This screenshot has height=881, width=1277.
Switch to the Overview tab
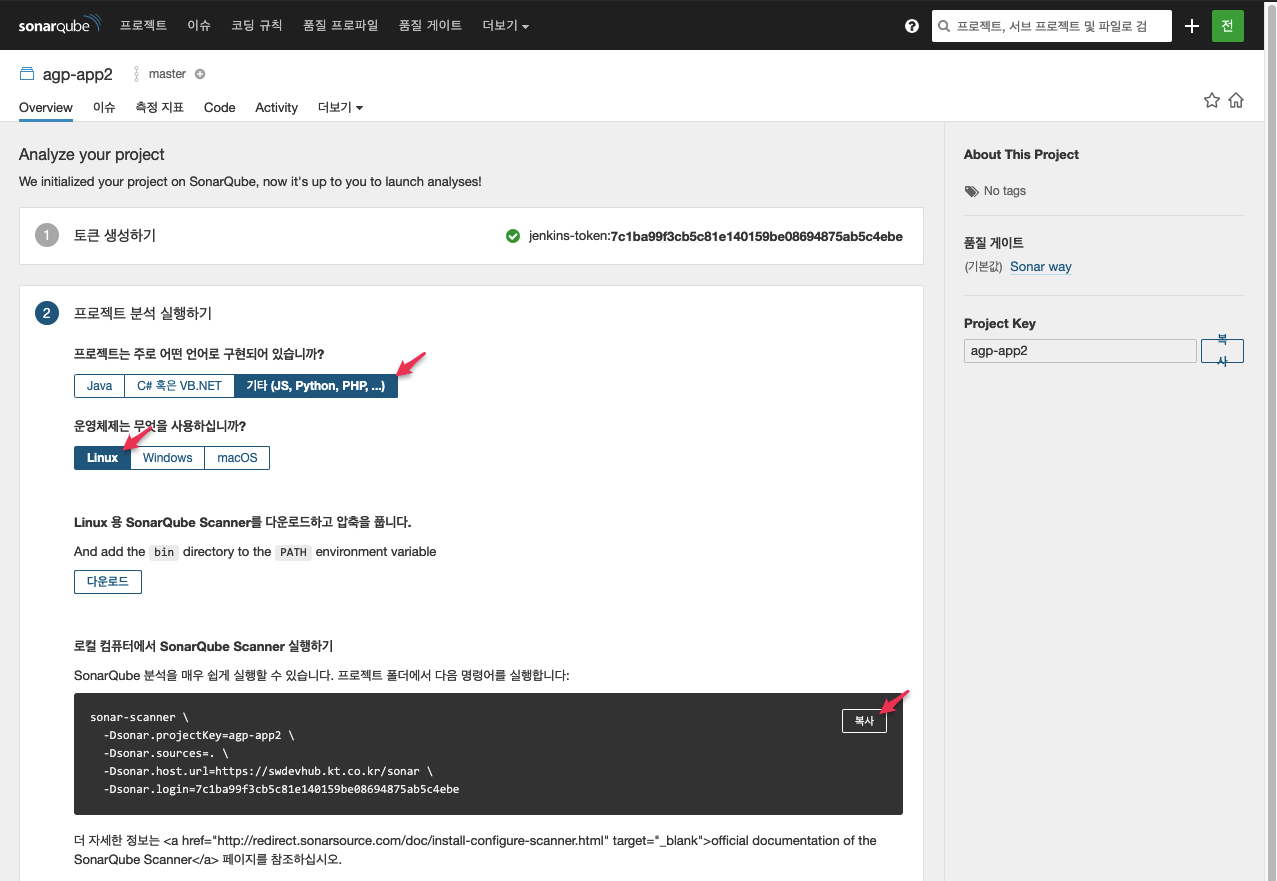tap(46, 107)
